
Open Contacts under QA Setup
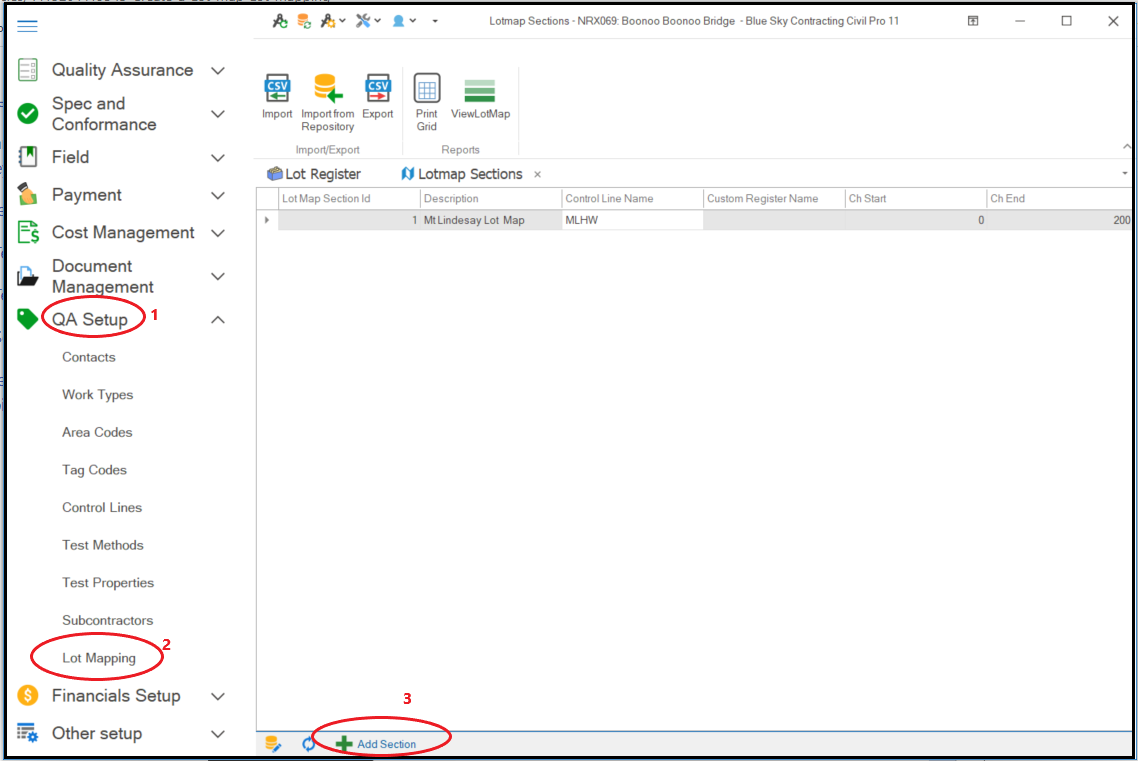coord(89,357)
